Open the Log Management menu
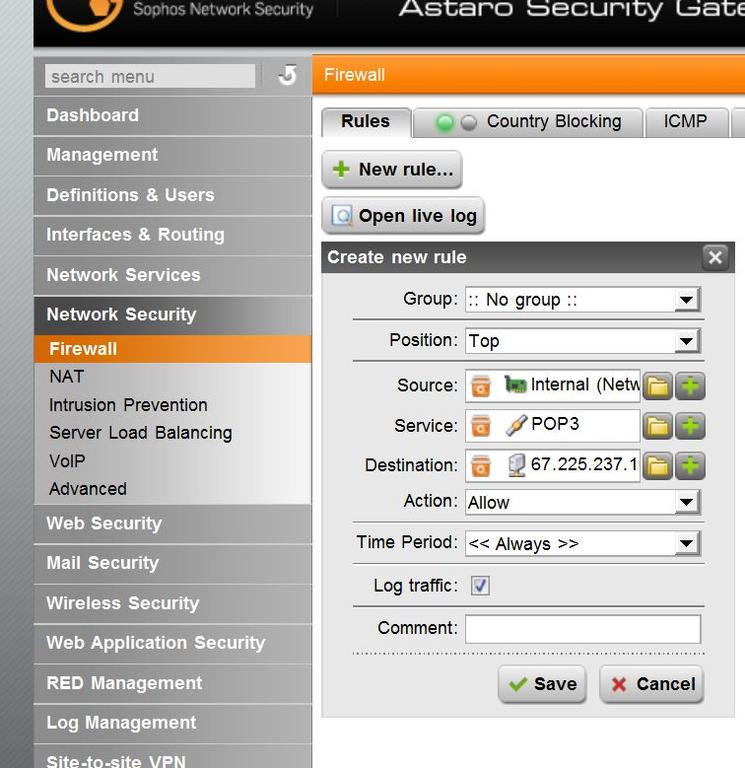The height and width of the screenshot is (768, 745). (172, 723)
